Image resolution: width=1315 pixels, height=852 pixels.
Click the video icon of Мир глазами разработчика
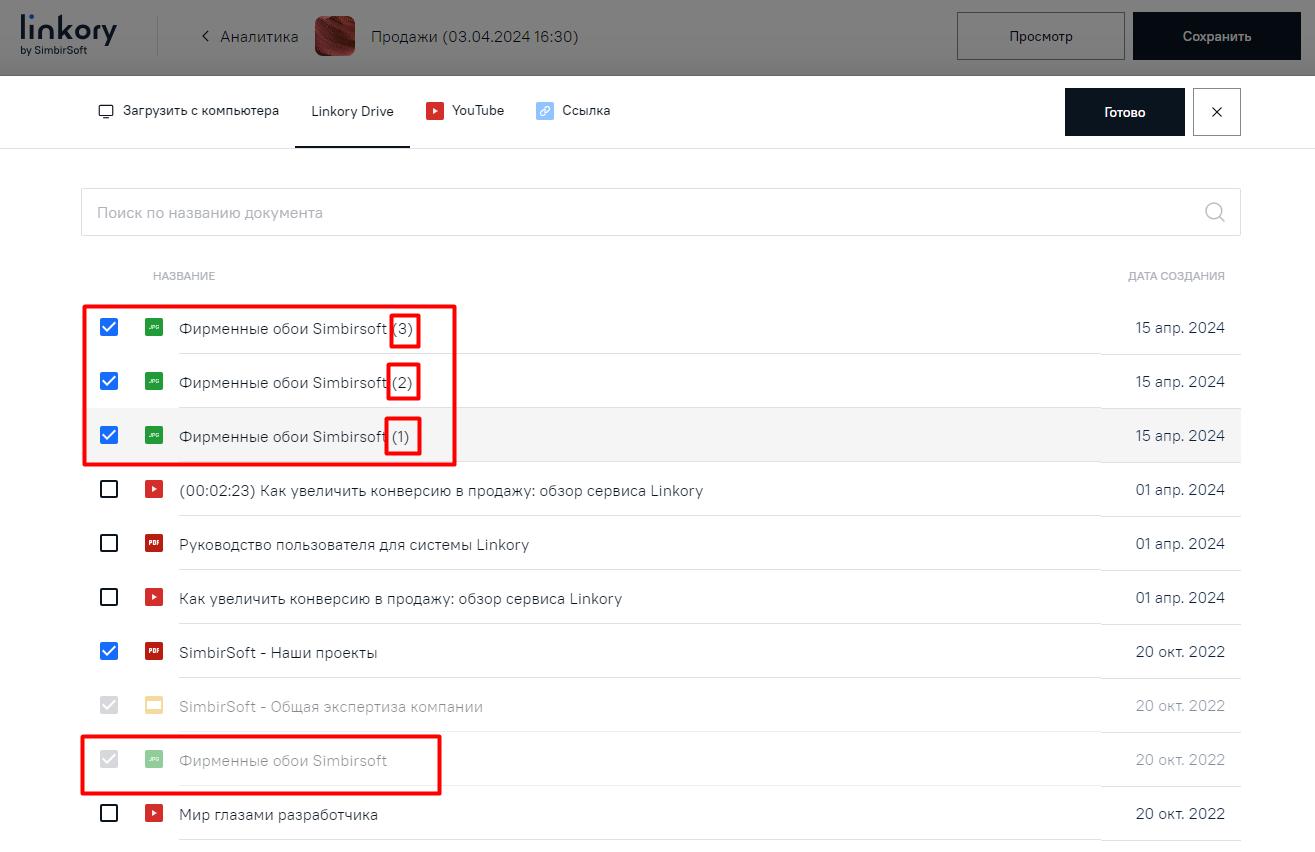pos(153,813)
